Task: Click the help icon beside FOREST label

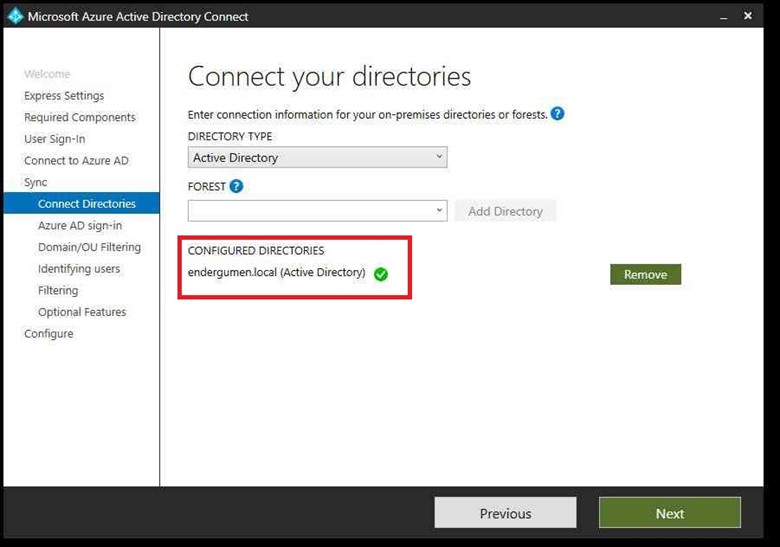Action: (236, 186)
